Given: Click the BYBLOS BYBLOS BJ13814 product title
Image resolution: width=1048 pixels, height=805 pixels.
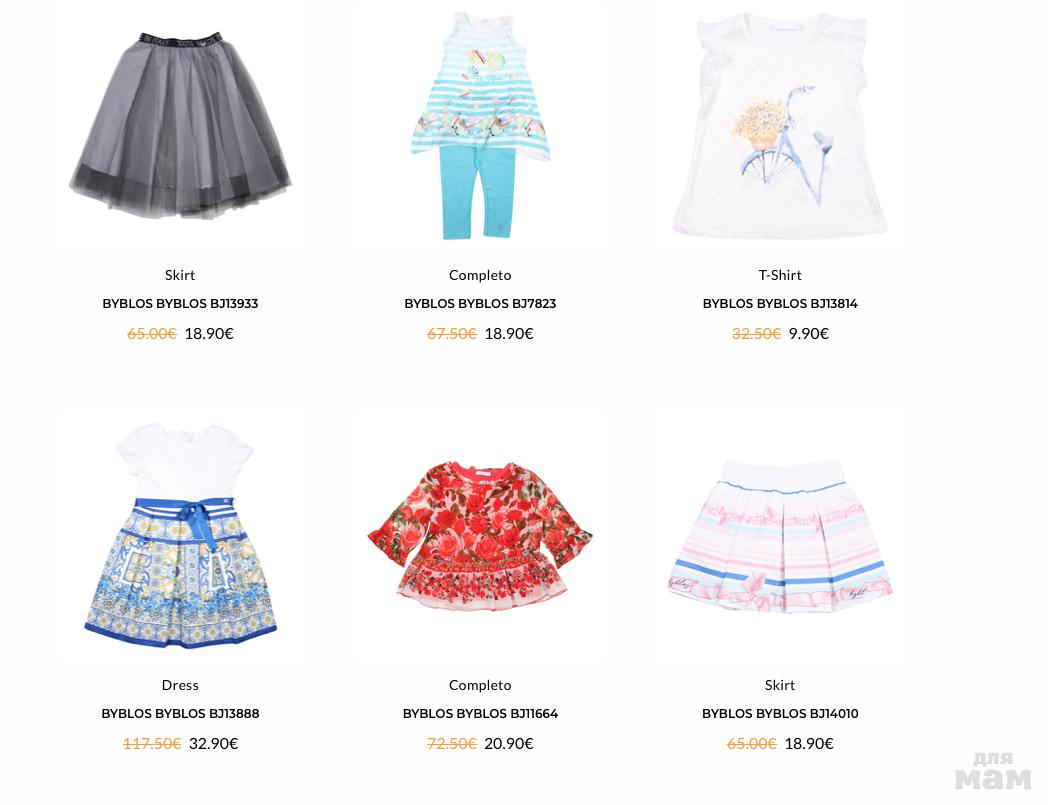Looking at the screenshot, I should coord(780,304).
